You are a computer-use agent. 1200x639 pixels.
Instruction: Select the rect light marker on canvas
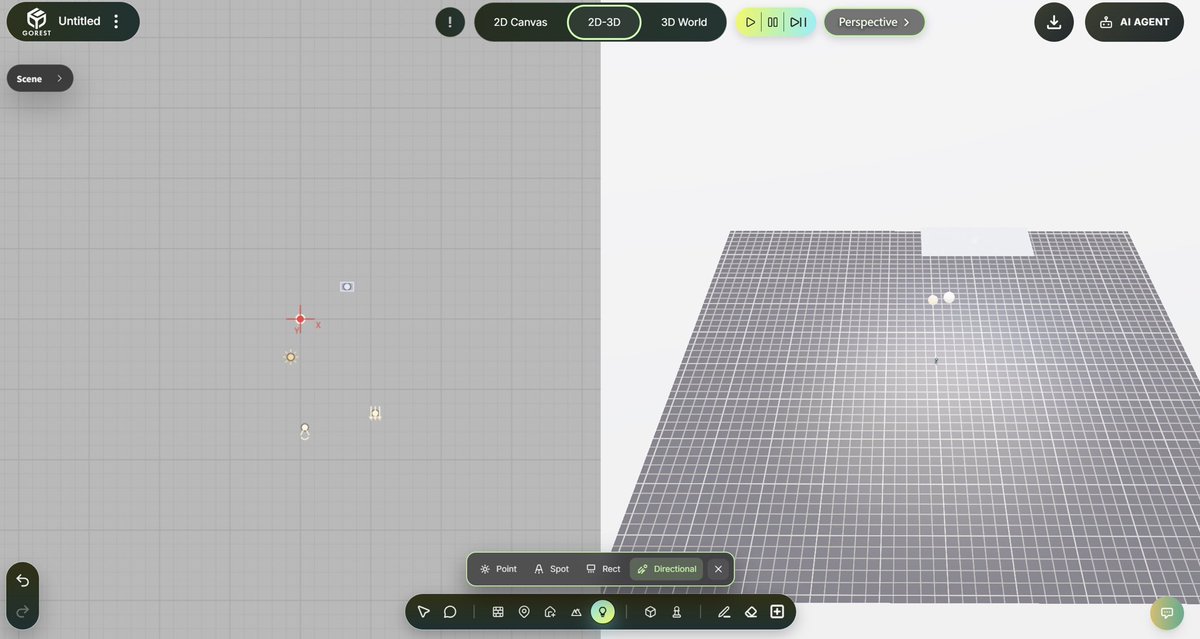click(x=347, y=286)
